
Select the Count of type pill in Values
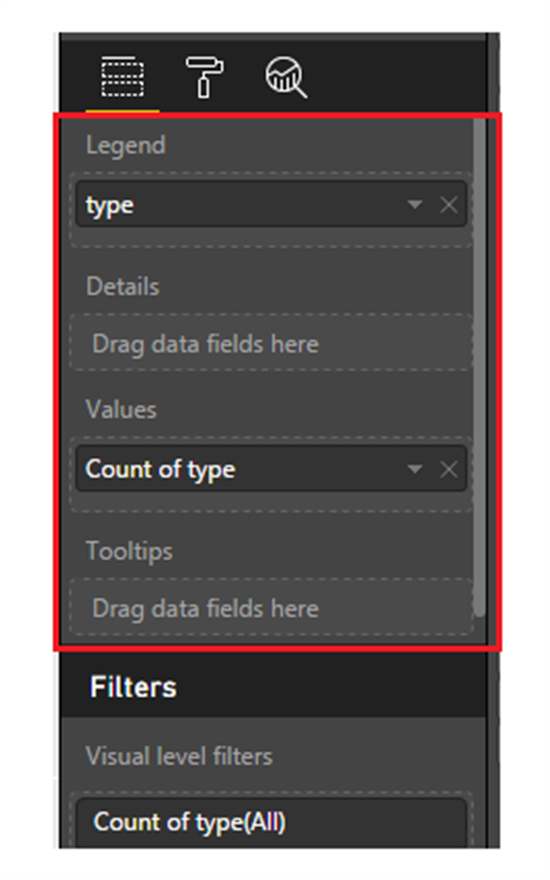[271, 469]
